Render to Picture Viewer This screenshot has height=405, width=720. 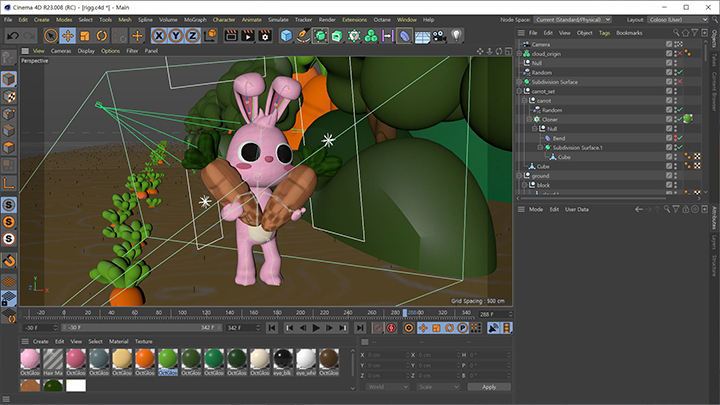248,36
